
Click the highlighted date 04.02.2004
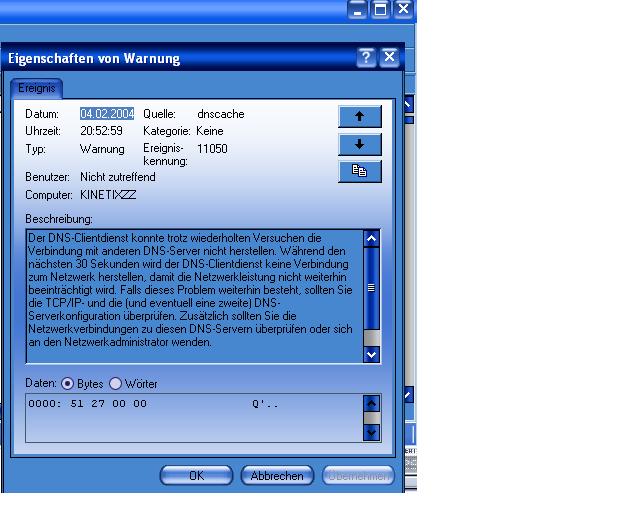coord(107,114)
